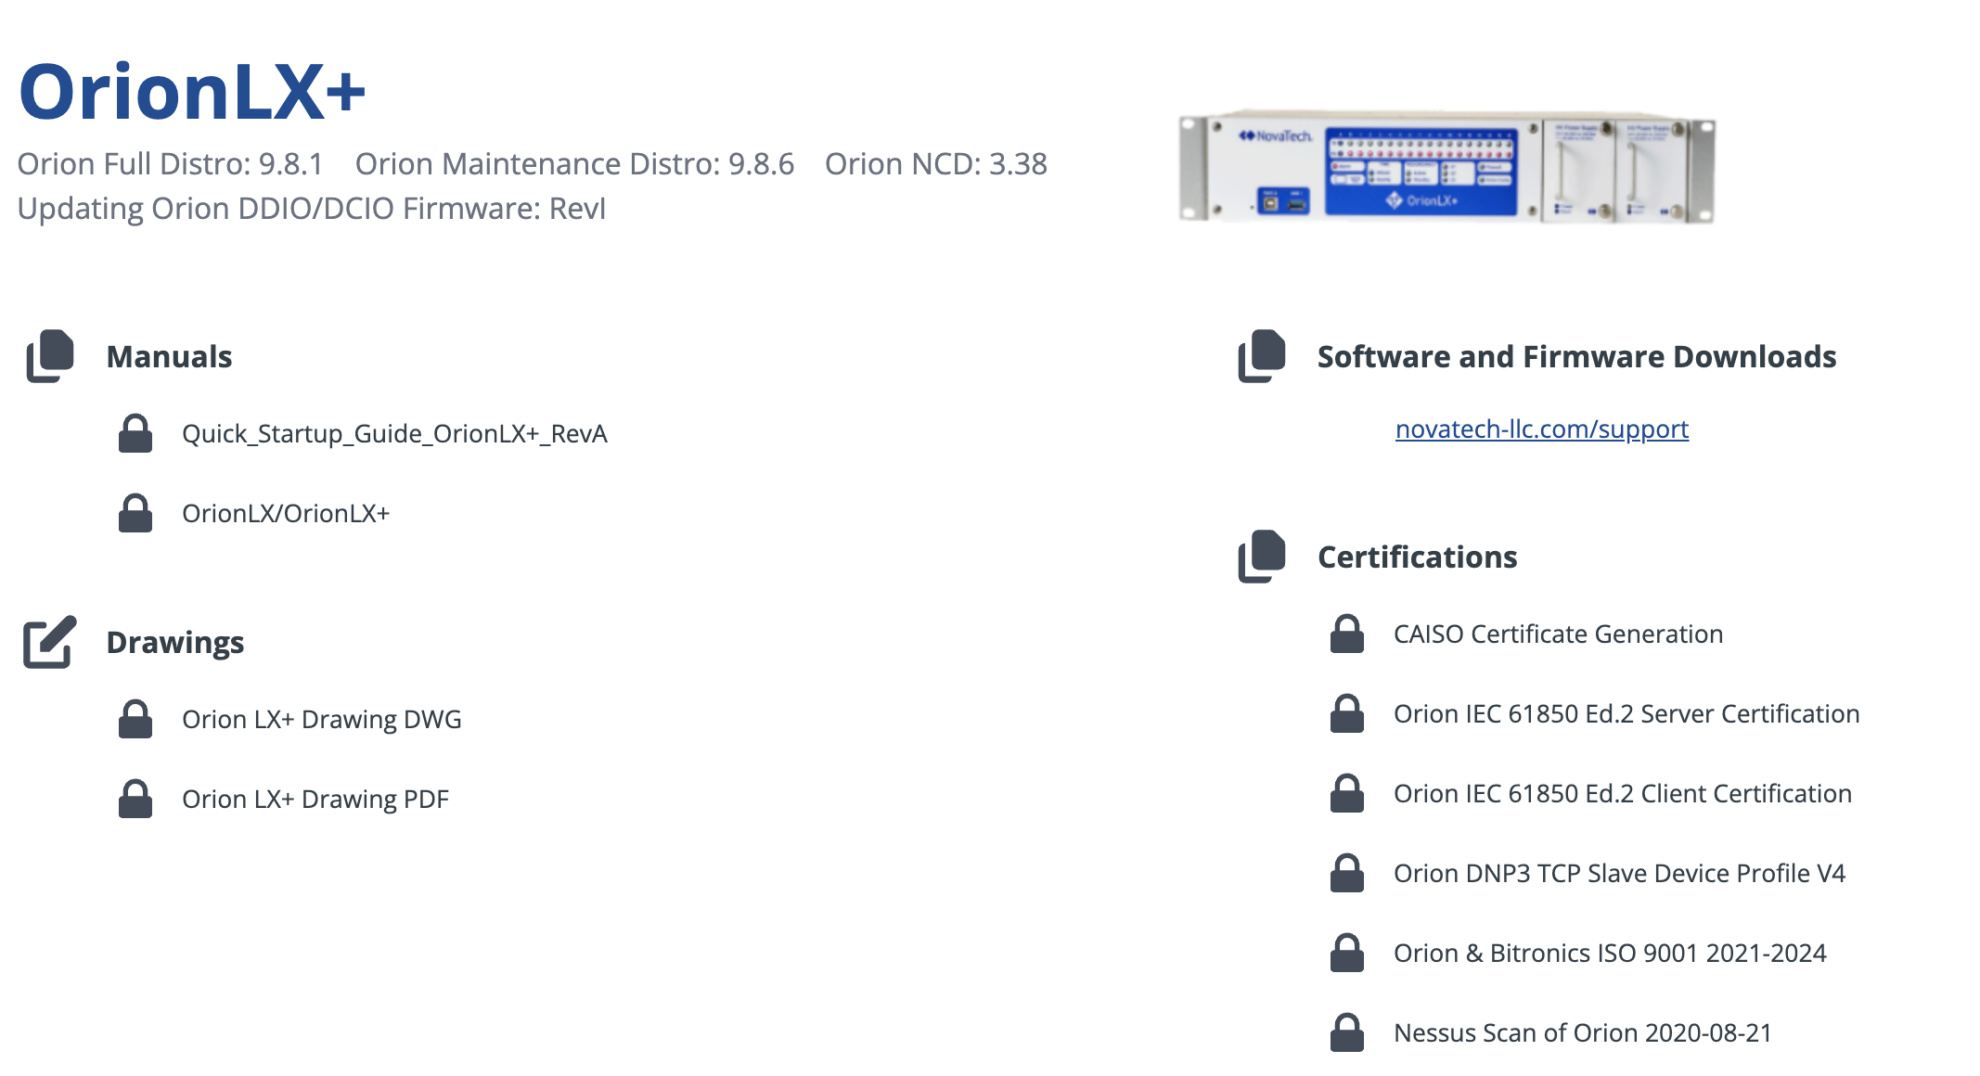Screen dimensions: 1980x1076
Task: Click the lock icon beside Quick_Startup_Guide_OrionLX+_RevA
Action: (135, 433)
